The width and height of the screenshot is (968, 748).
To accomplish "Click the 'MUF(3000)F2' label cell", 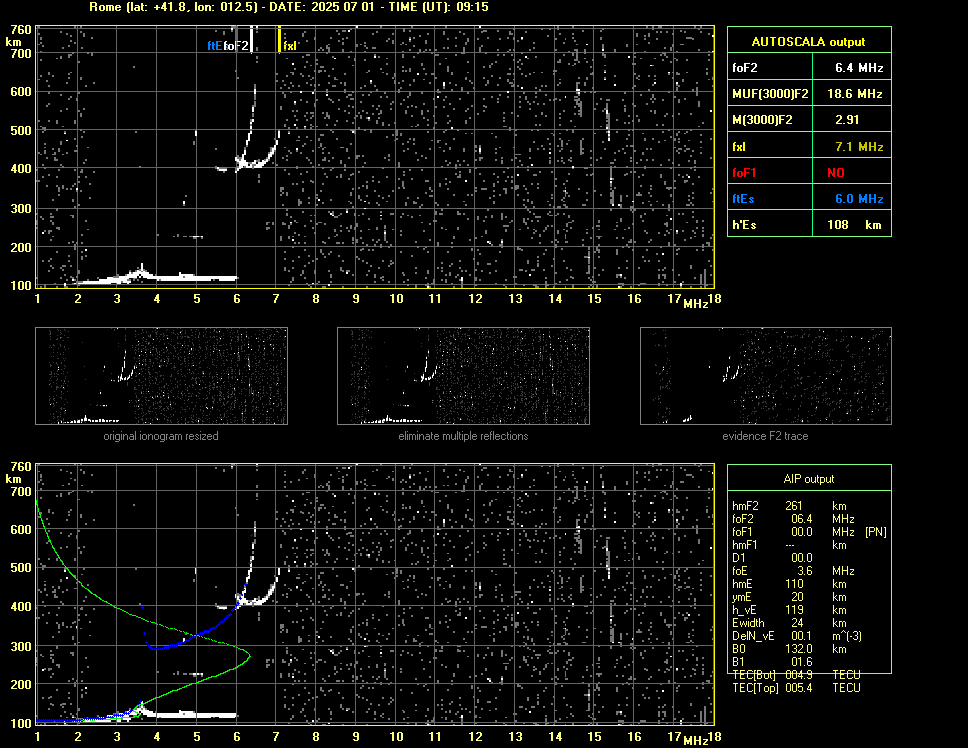I will tap(770, 94).
